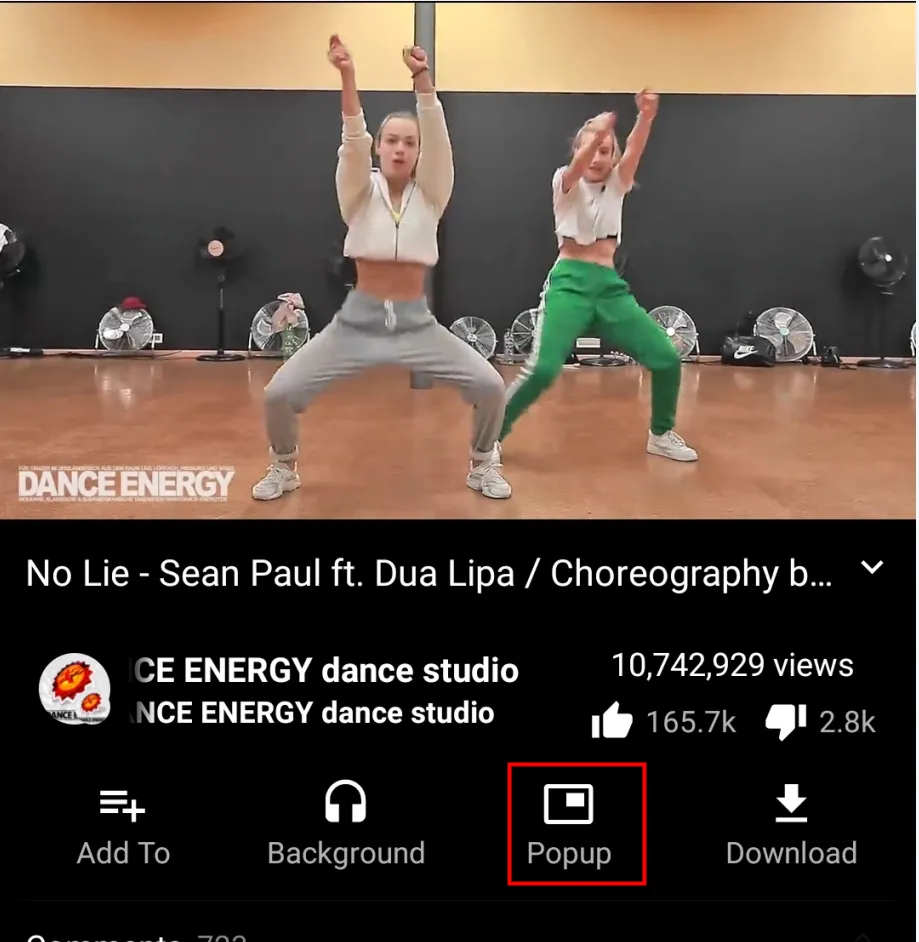Viewport: 919px width, 942px height.
Task: Expand the video description chevron
Action: (872, 567)
